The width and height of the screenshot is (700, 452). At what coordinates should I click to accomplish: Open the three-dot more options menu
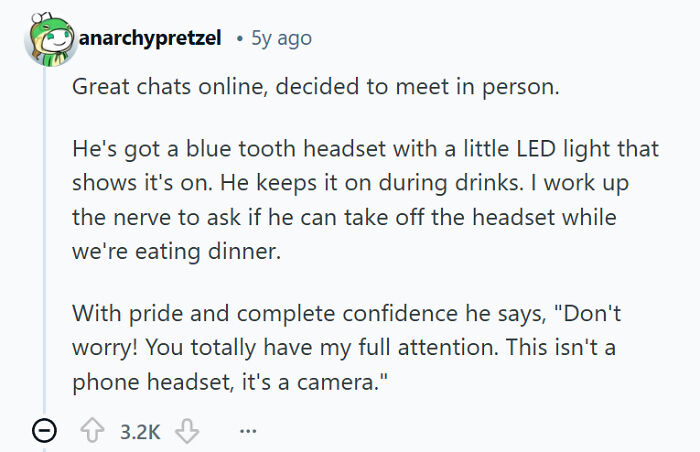tap(248, 432)
